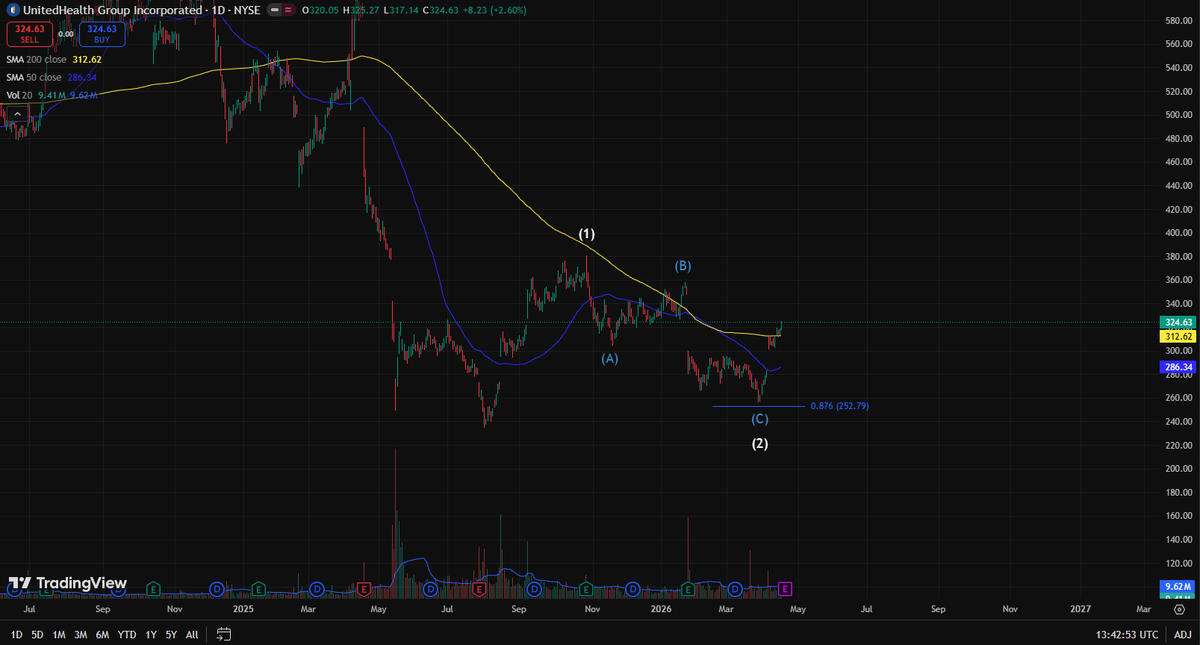Click the UnitedHealth logo icon beside the symbol name

pyautogui.click(x=14, y=10)
